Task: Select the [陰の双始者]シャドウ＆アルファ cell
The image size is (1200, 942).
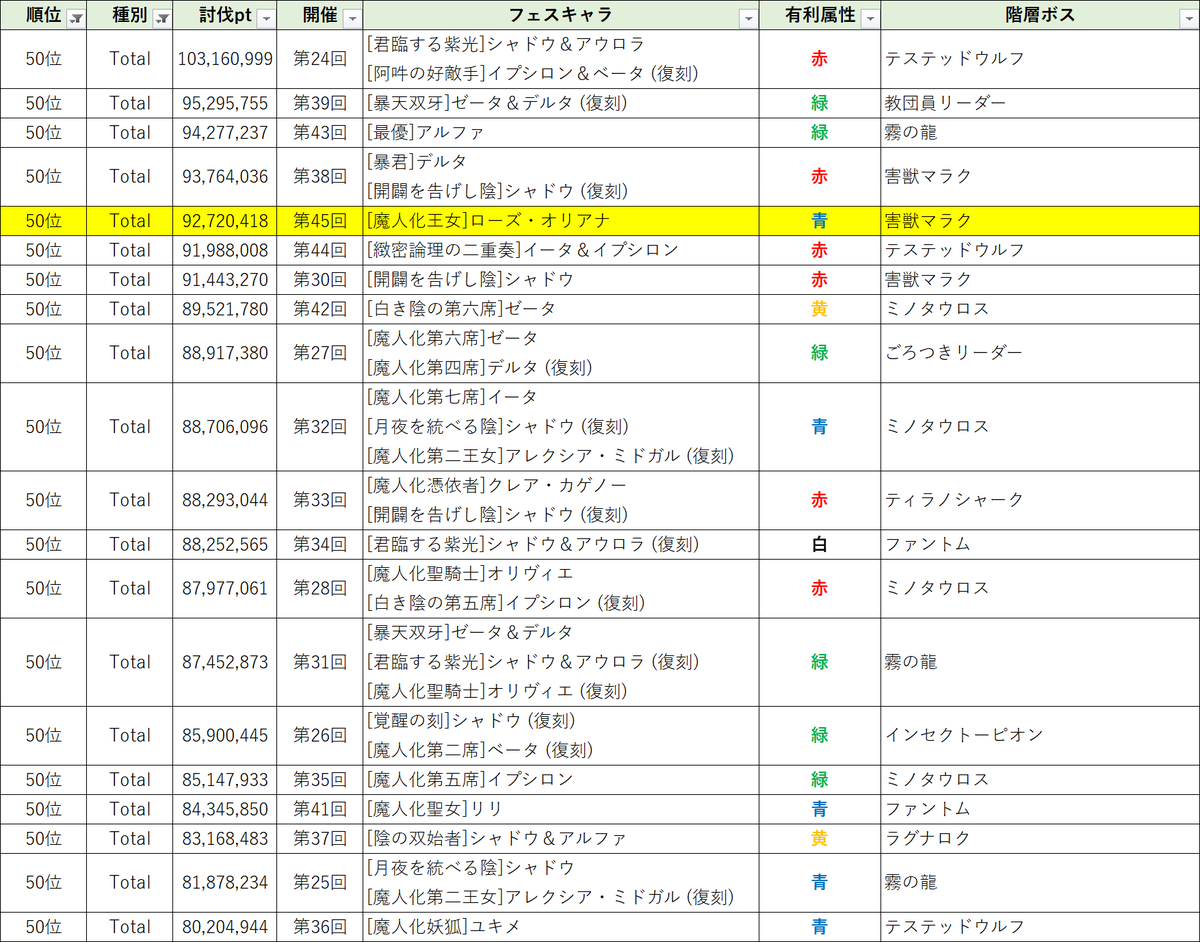Action: [561, 838]
